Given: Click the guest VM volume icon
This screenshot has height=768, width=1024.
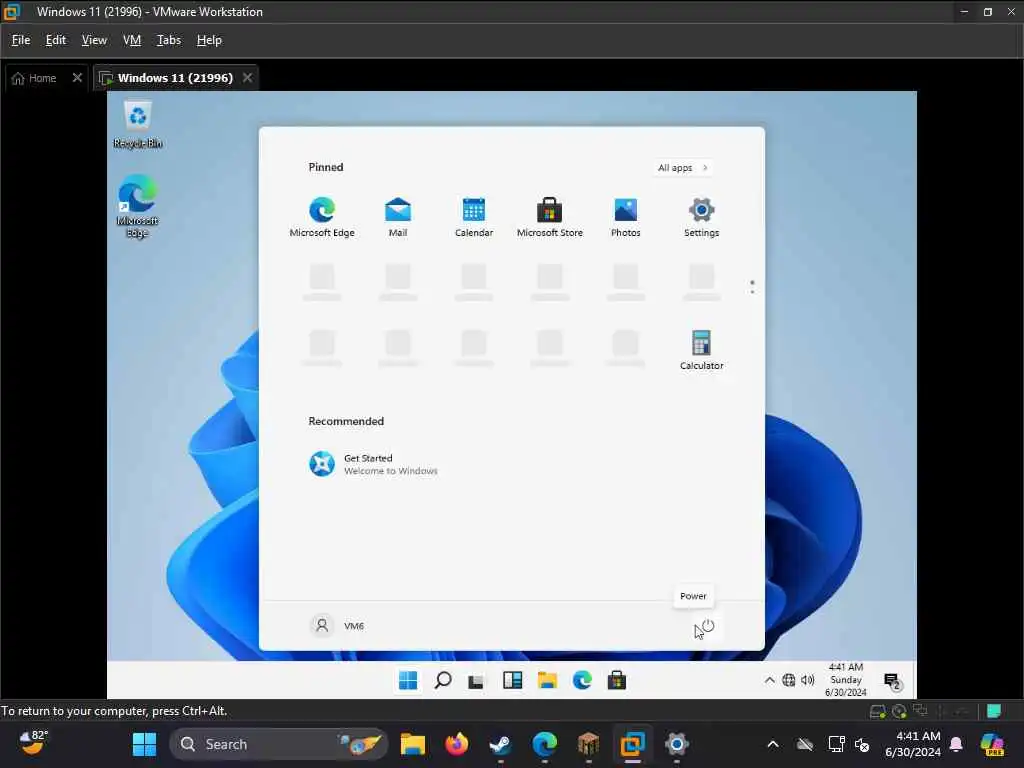Looking at the screenshot, I should click(x=808, y=680).
